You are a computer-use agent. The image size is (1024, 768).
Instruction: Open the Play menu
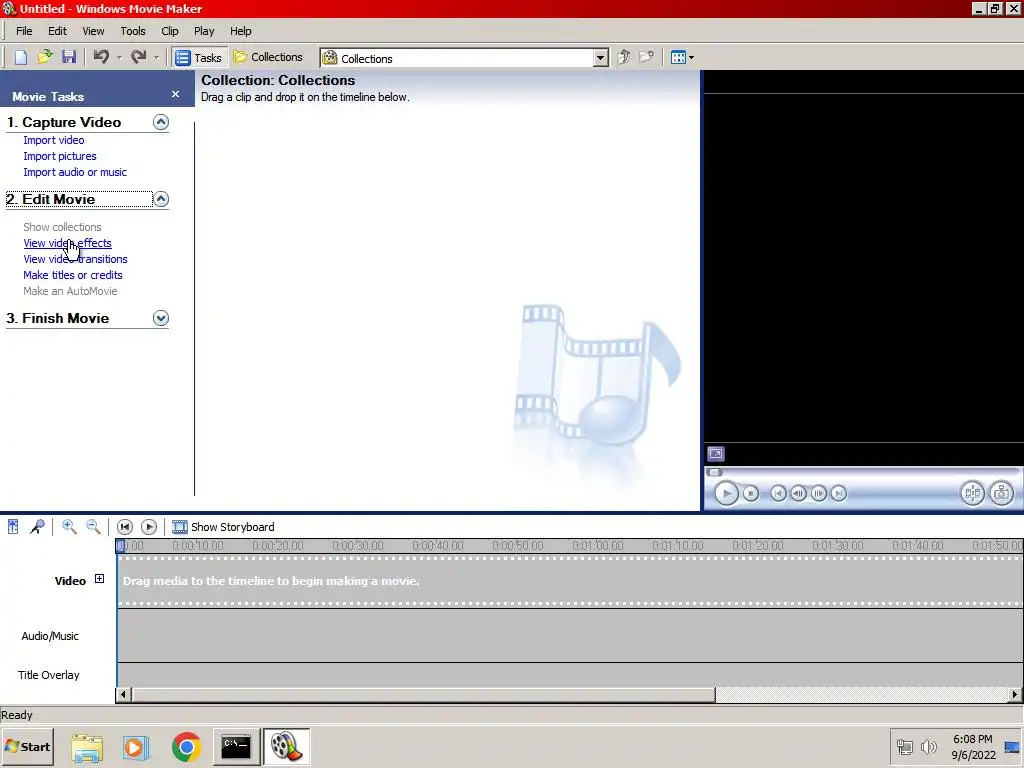point(204,31)
